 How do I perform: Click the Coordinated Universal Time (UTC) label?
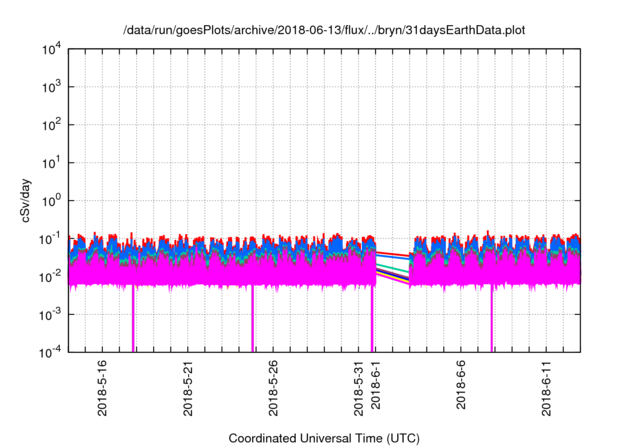pyautogui.click(x=324, y=438)
